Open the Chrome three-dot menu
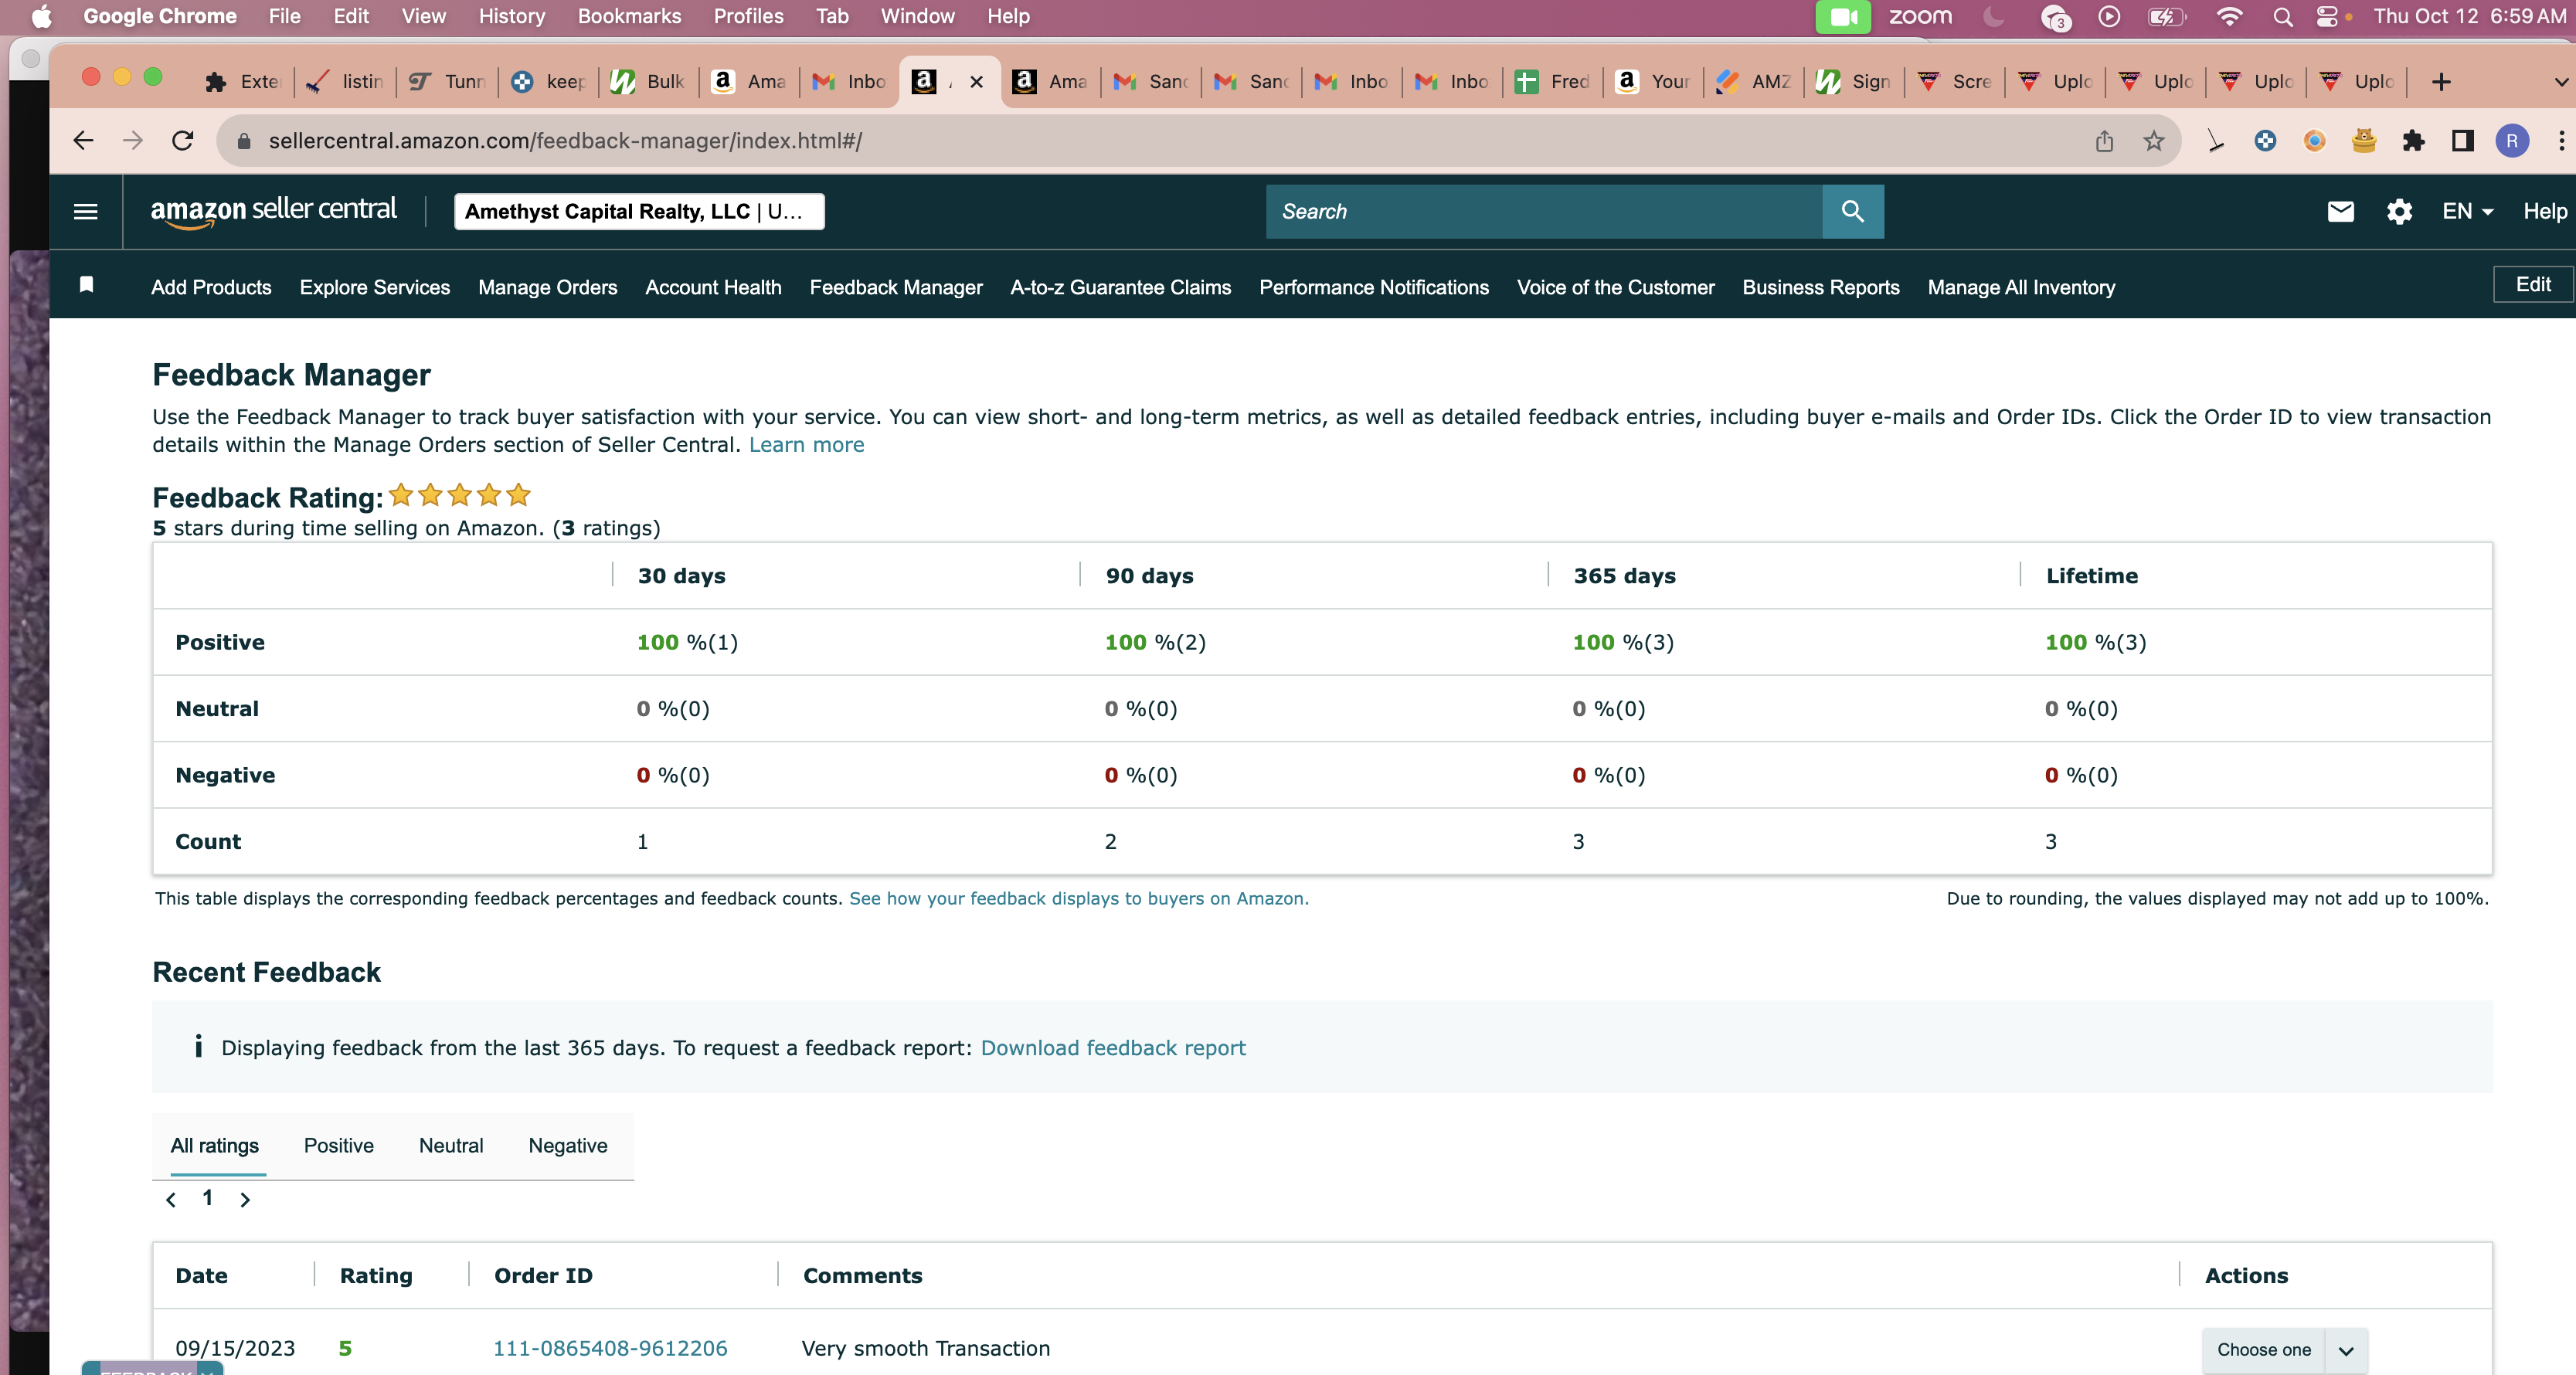 (x=2561, y=141)
